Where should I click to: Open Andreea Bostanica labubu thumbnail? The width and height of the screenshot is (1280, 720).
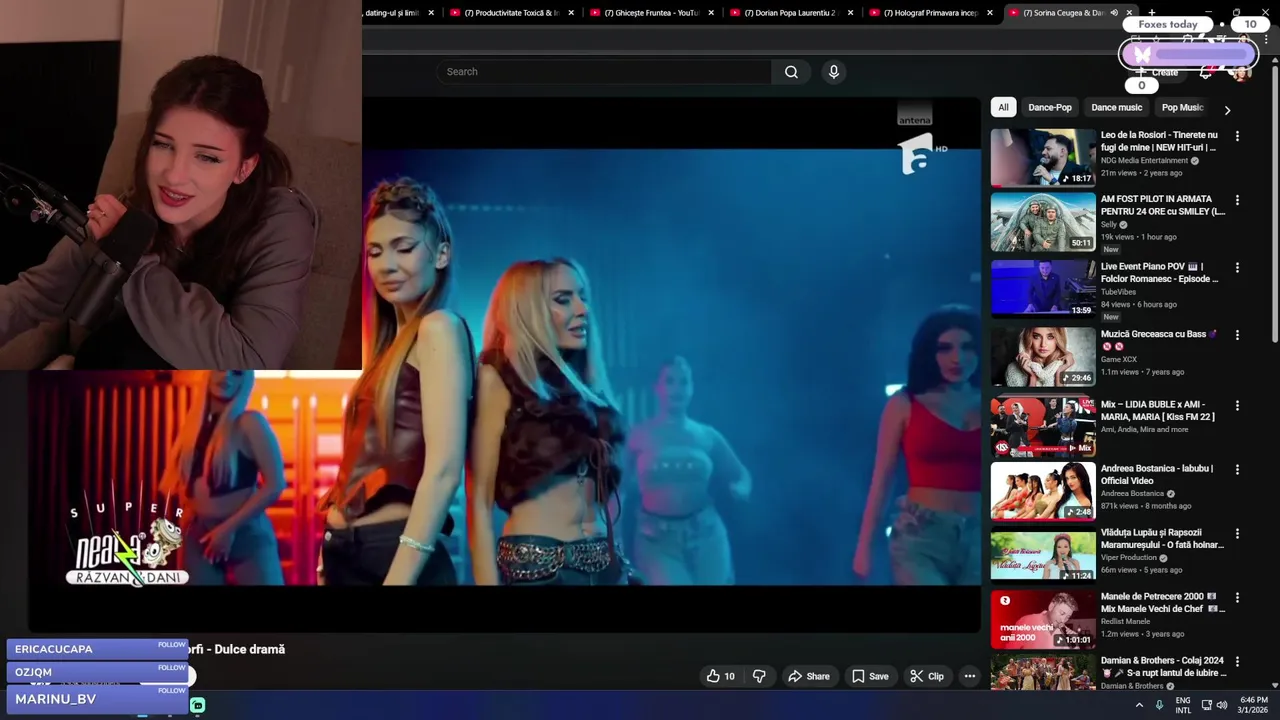tap(1043, 491)
